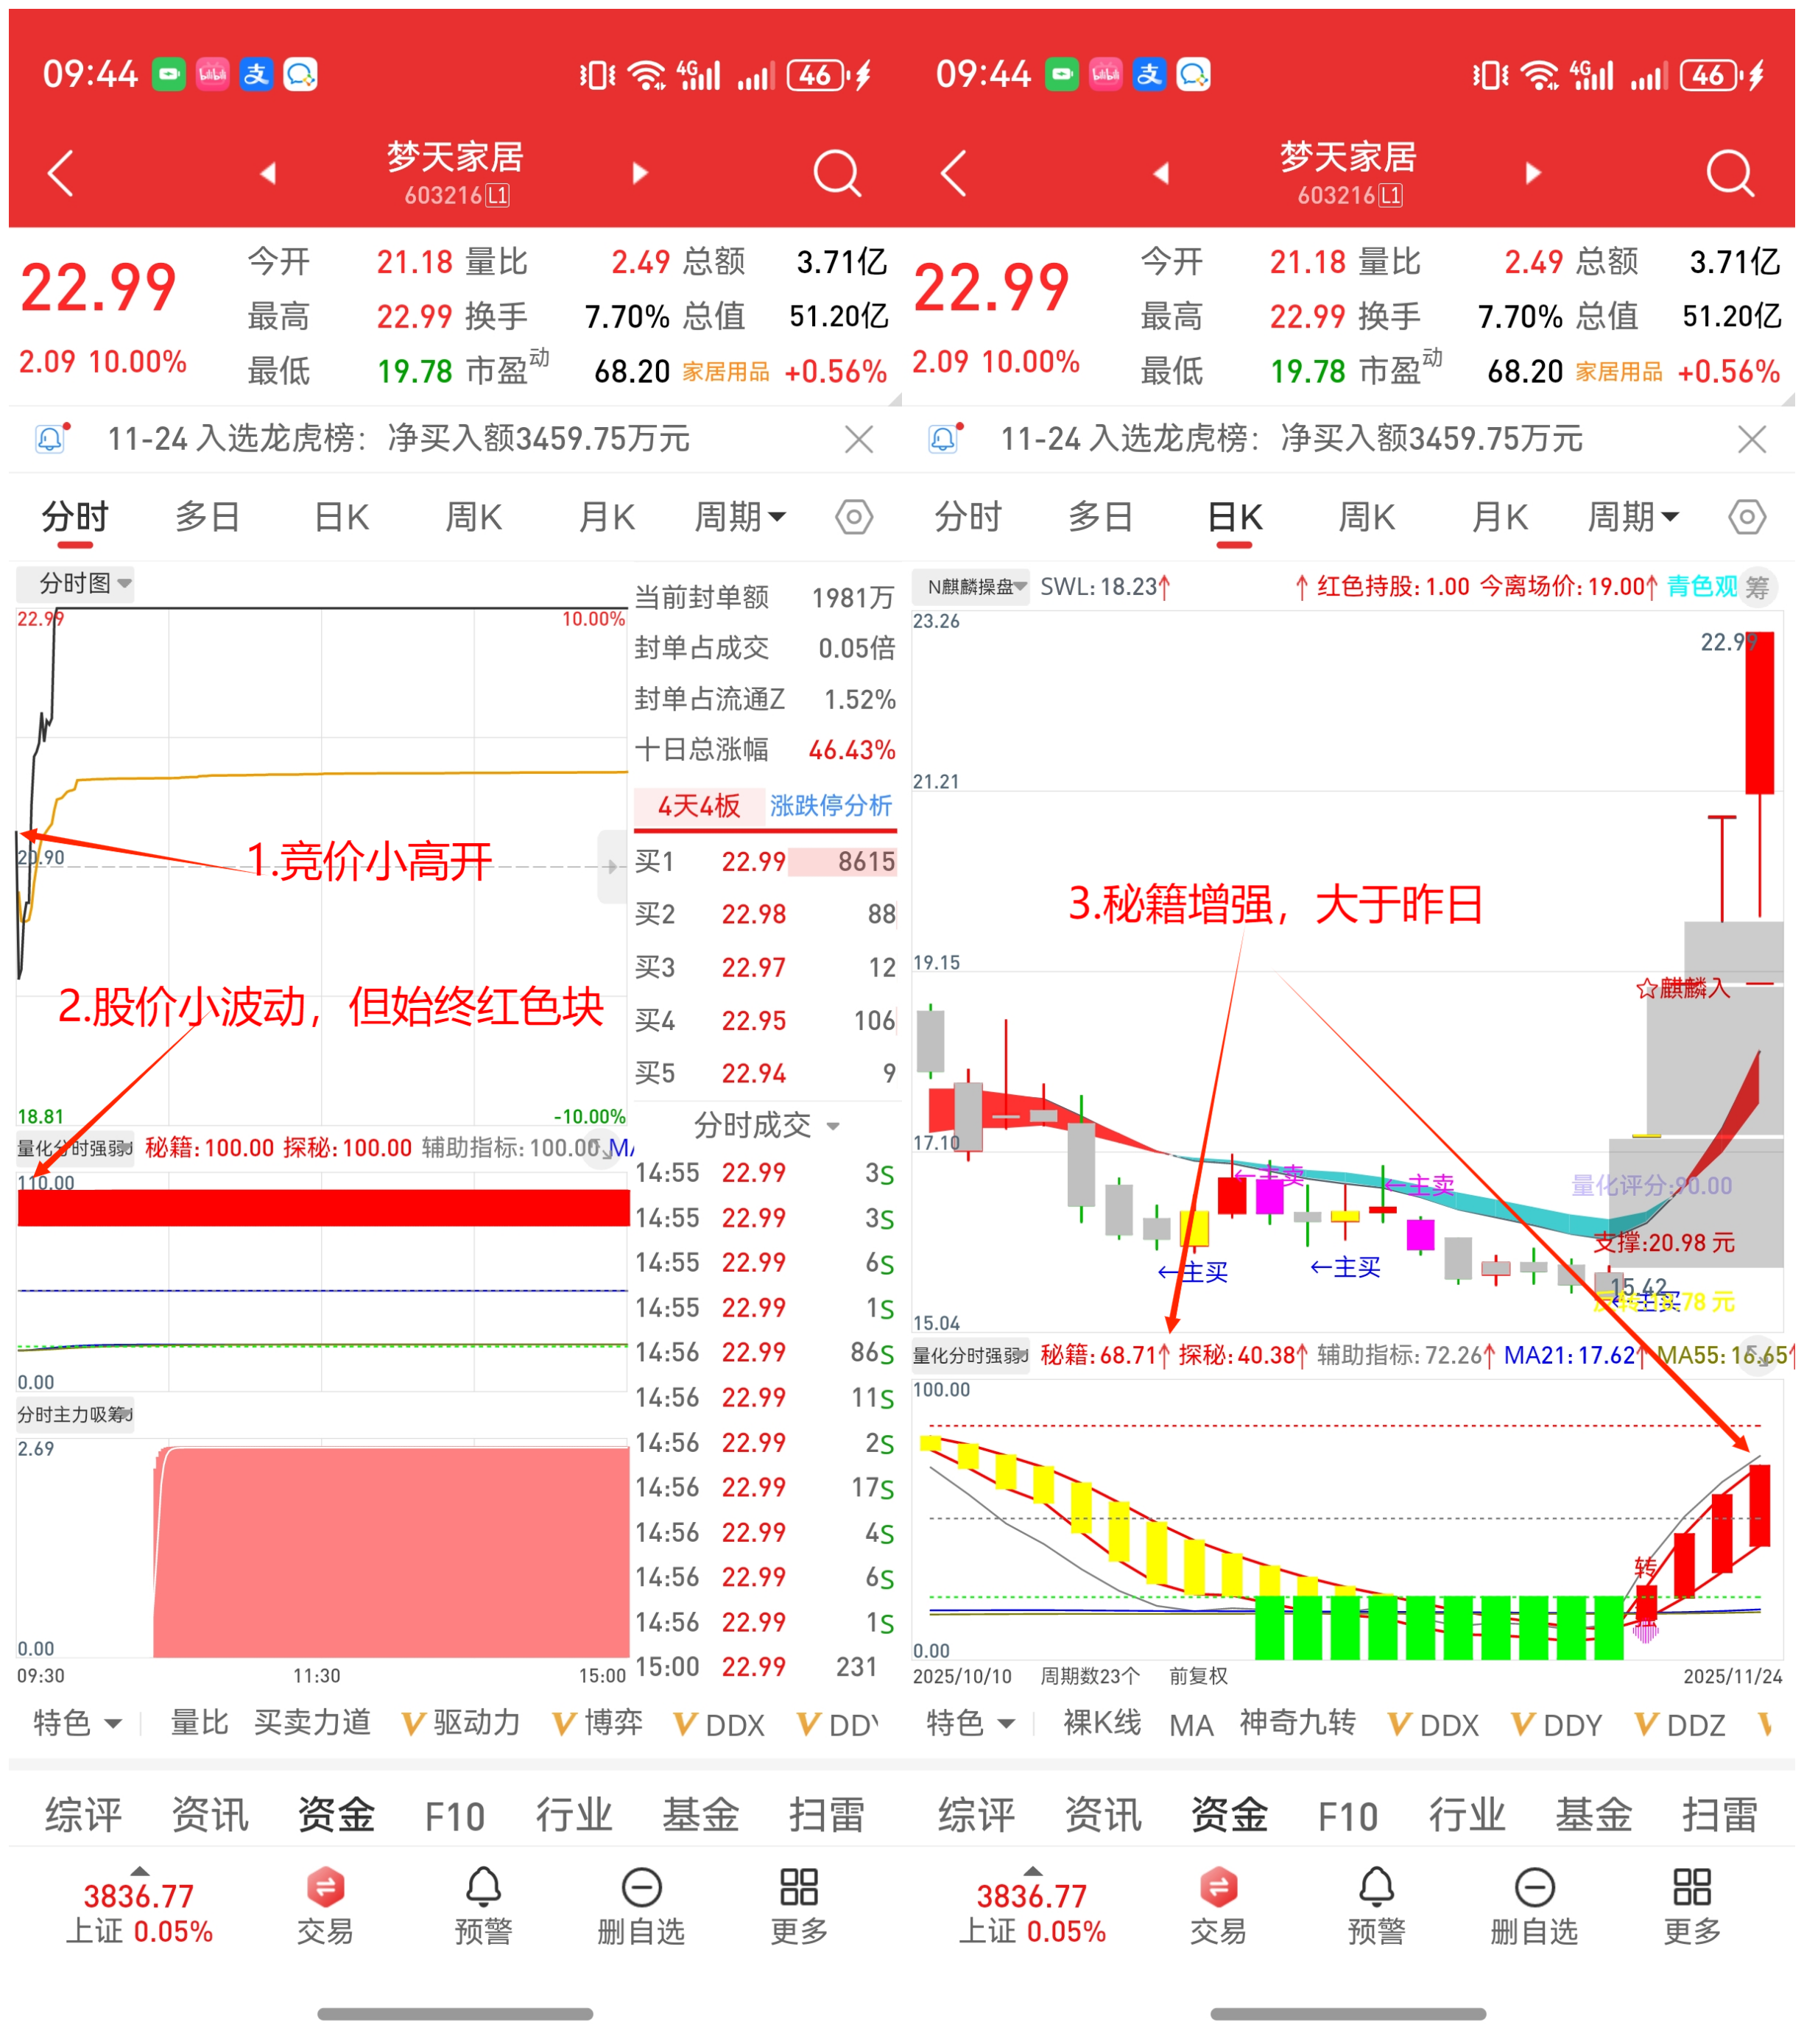Switch to 日K tab on left screen

(341, 517)
